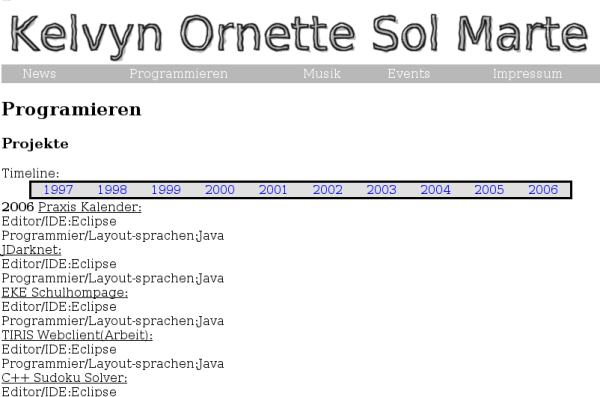Open the Programmieren navigation item
This screenshot has width=600, height=397.
click(178, 74)
